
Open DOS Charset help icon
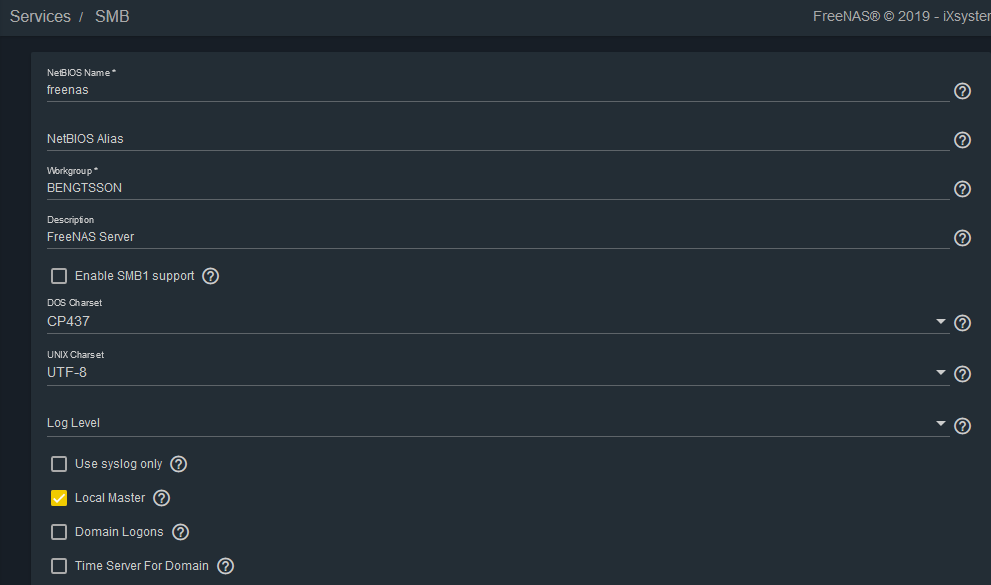962,323
